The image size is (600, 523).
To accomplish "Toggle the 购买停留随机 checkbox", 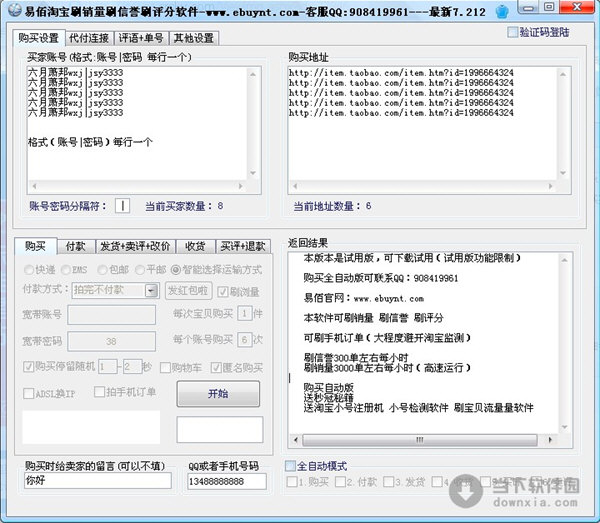I will tap(29, 367).
